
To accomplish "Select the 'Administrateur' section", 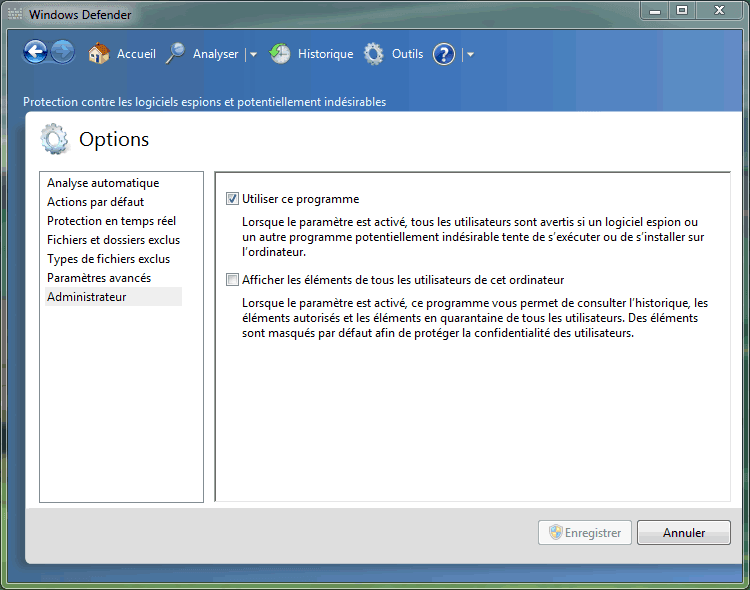I will click(x=113, y=297).
